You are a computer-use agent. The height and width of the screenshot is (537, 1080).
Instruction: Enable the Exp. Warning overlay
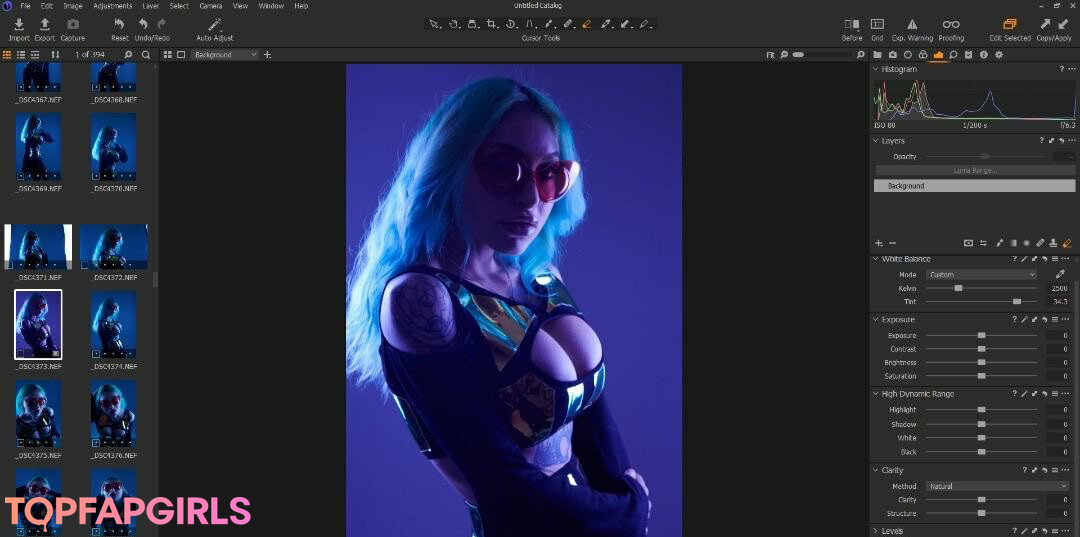pos(912,24)
